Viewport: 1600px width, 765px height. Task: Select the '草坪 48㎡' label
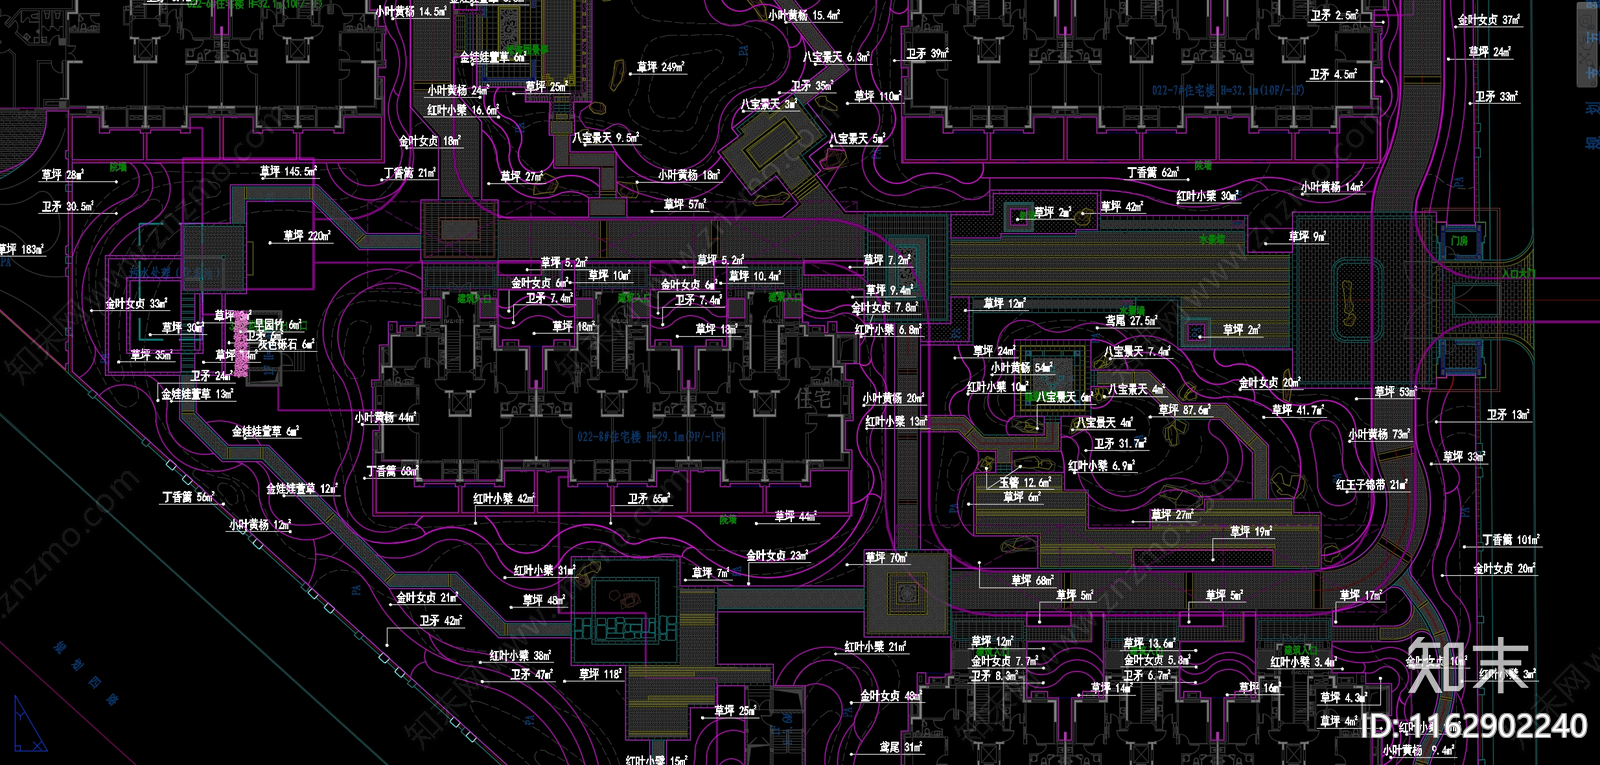[544, 601]
